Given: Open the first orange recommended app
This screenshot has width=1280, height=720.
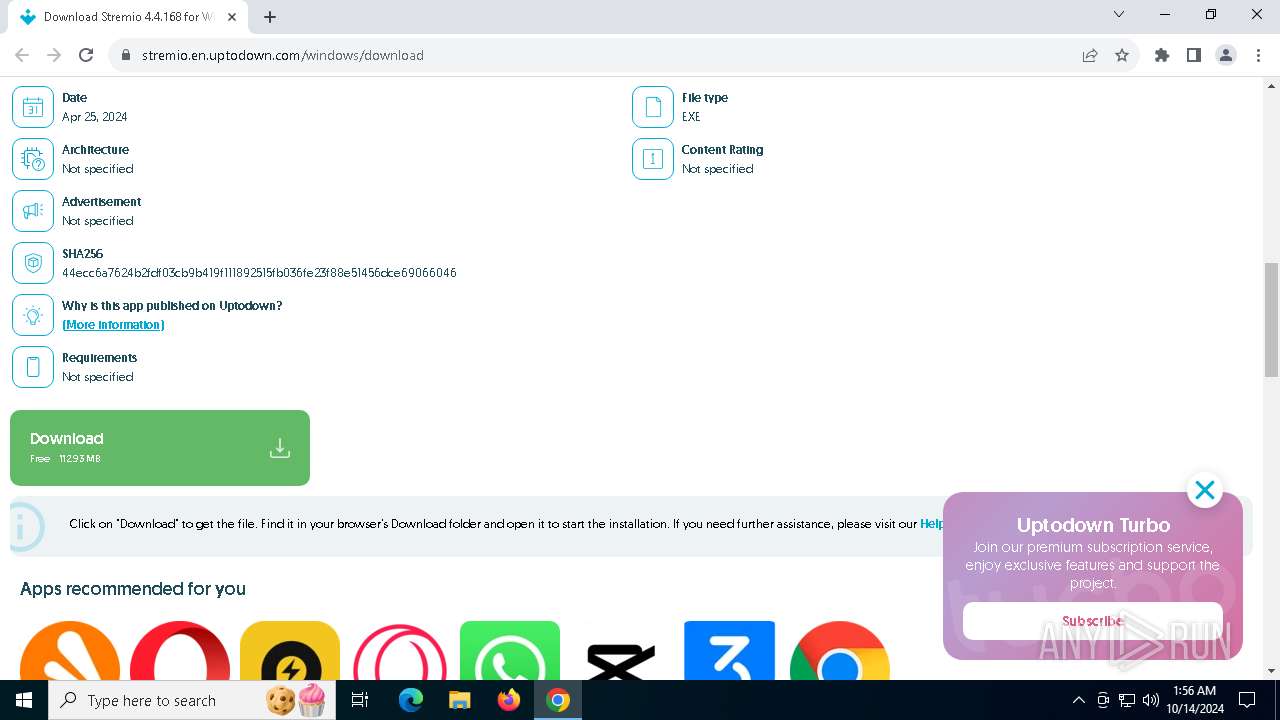Looking at the screenshot, I should 70,651.
